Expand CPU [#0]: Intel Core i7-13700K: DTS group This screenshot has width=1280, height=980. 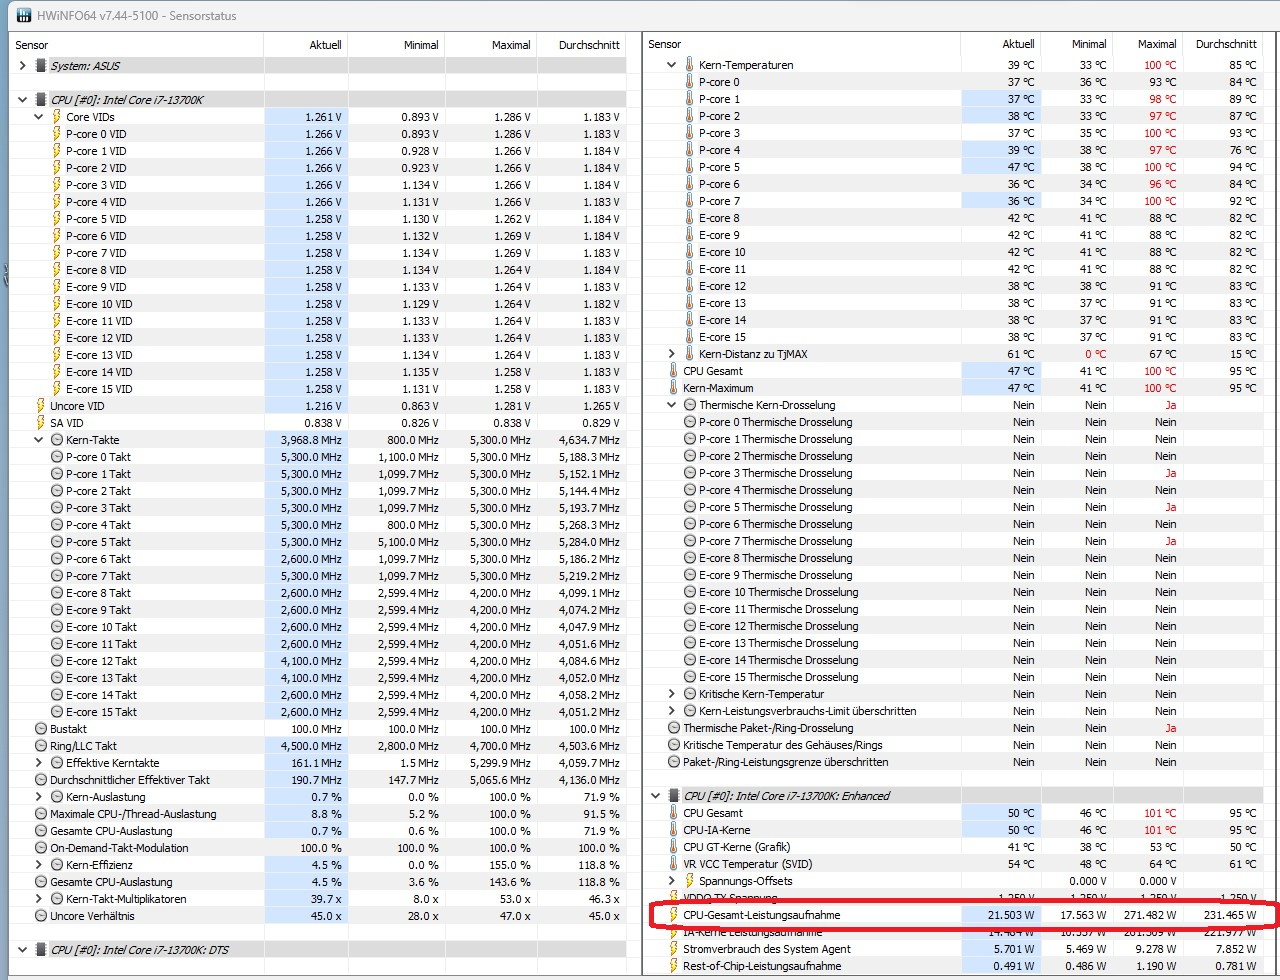tap(23, 950)
